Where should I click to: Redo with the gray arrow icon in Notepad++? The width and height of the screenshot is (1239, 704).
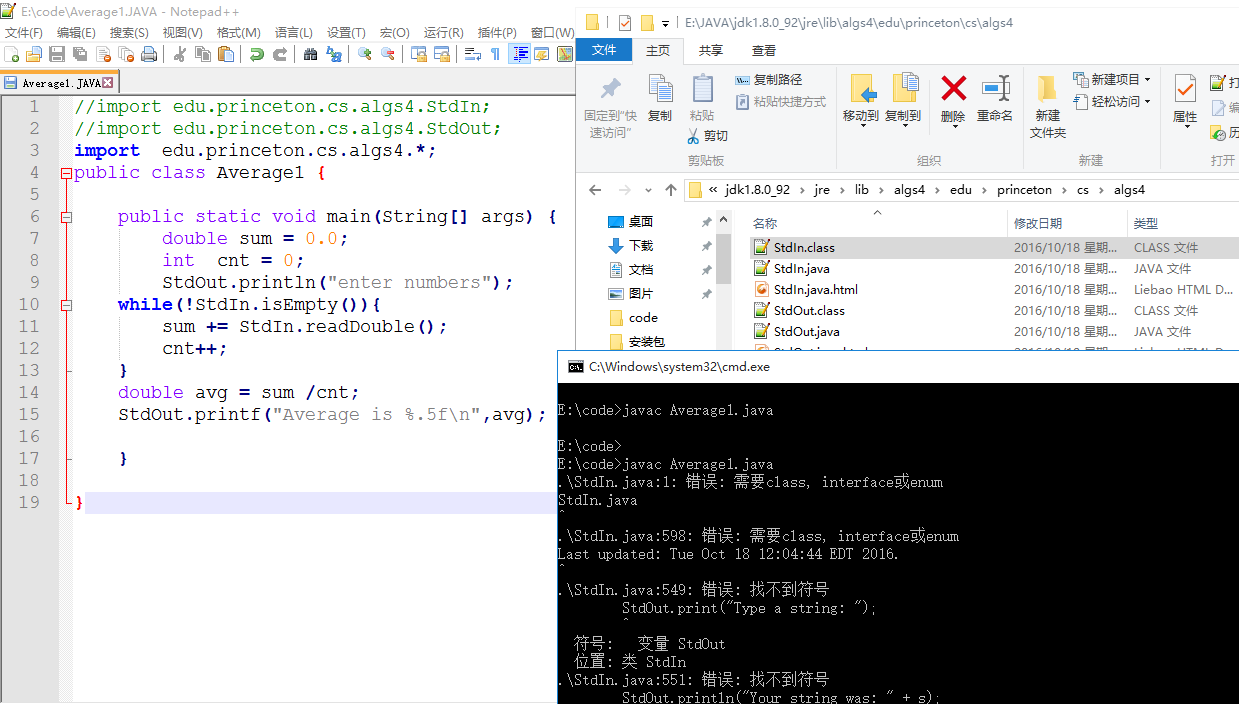pyautogui.click(x=280, y=54)
